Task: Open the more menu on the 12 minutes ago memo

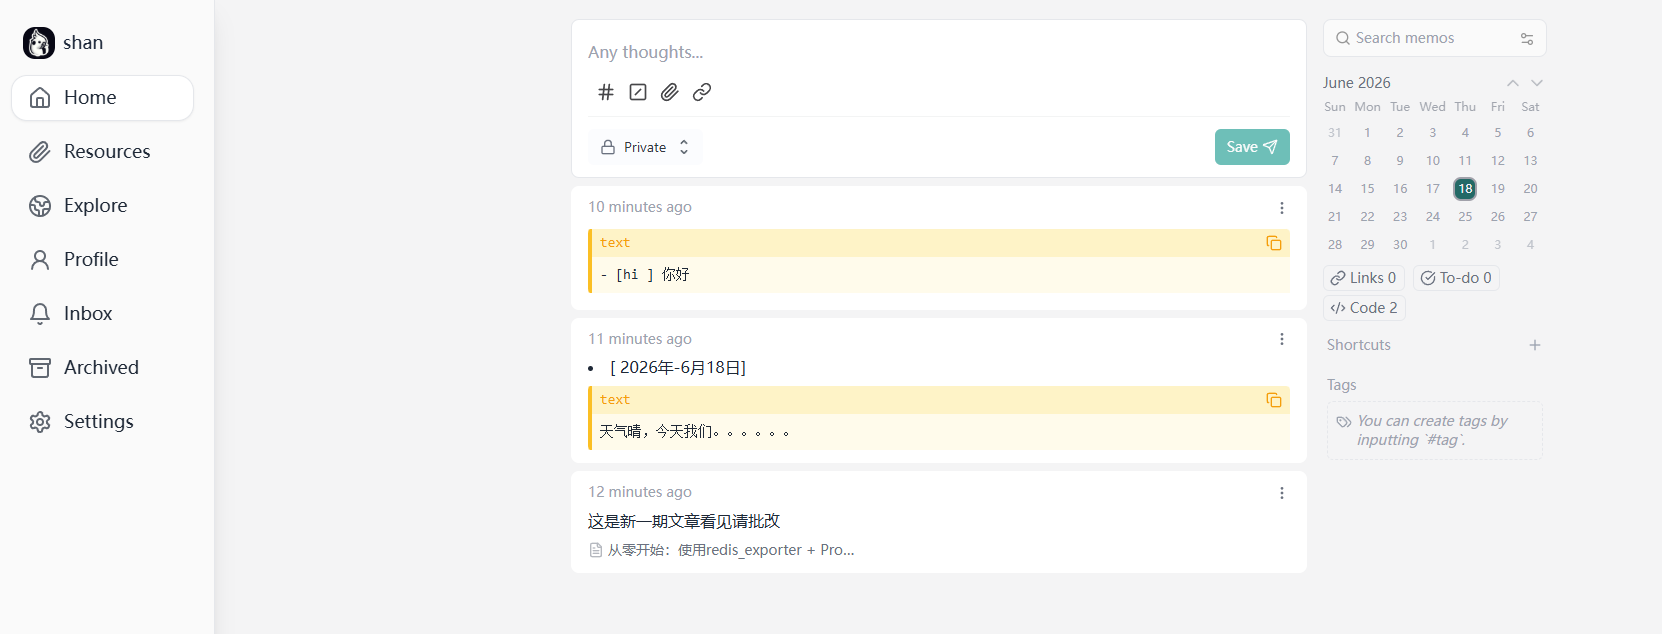Action: (x=1282, y=493)
